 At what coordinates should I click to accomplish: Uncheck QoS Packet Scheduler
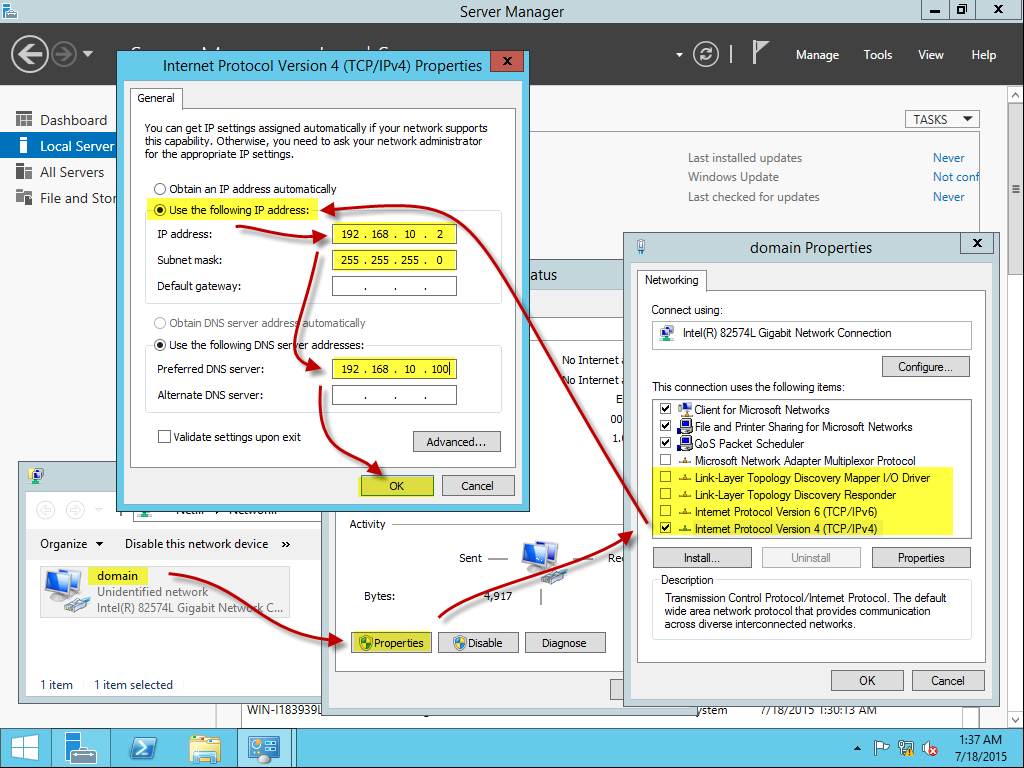pos(665,443)
